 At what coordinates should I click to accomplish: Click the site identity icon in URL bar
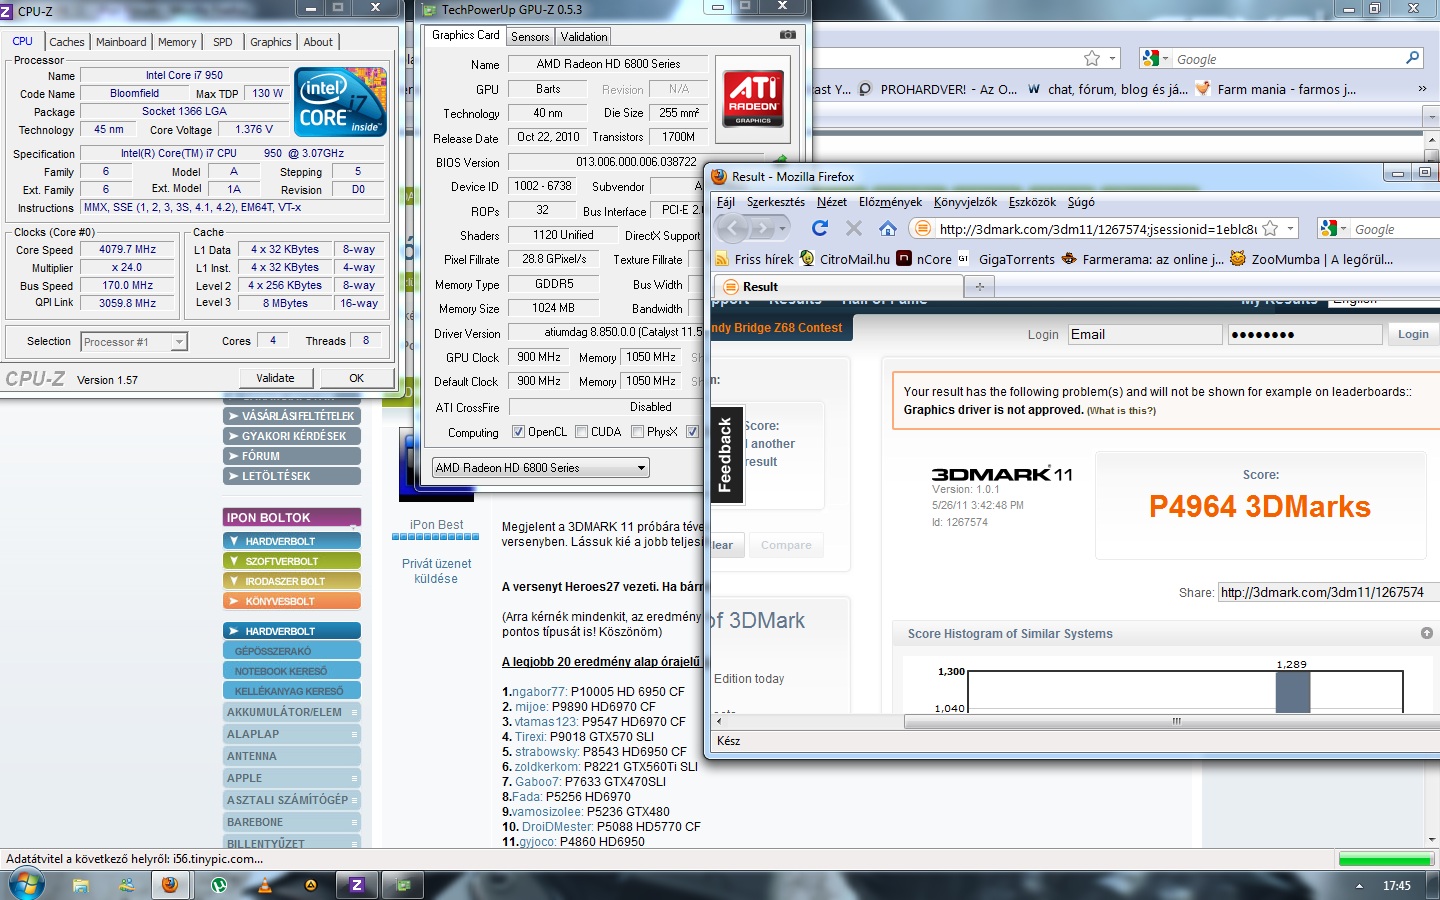pyautogui.click(x=922, y=228)
